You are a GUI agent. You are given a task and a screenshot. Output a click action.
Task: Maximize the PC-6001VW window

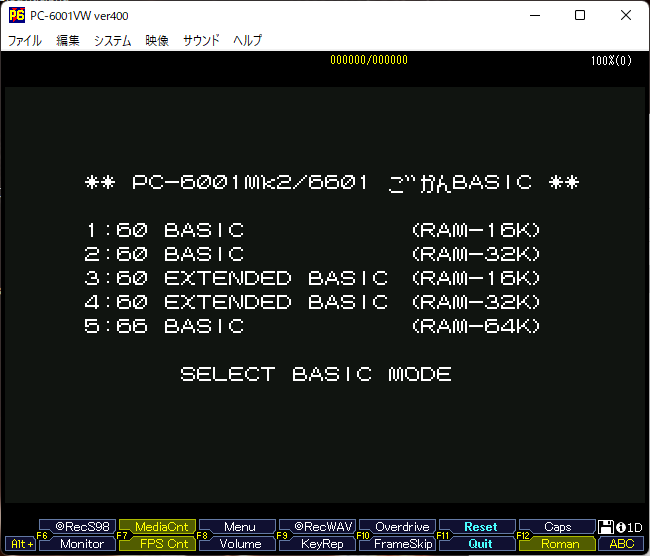(580, 15)
